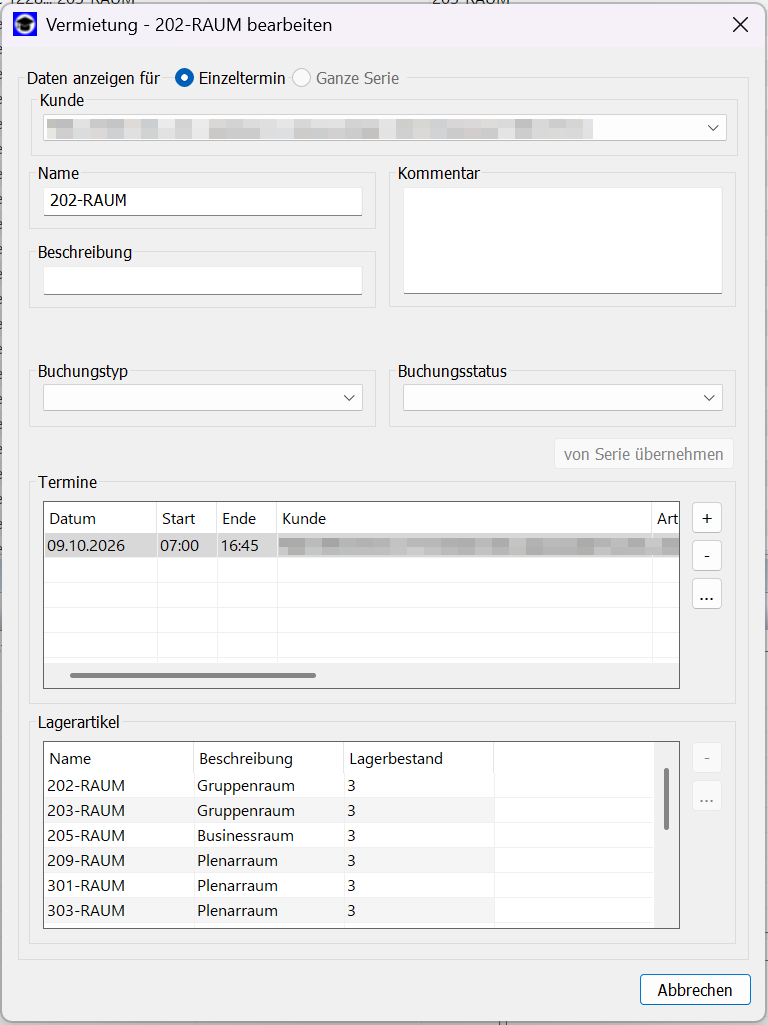Click the Plenarraum description of 301-RAUM
The height and width of the screenshot is (1025, 768).
point(269,886)
